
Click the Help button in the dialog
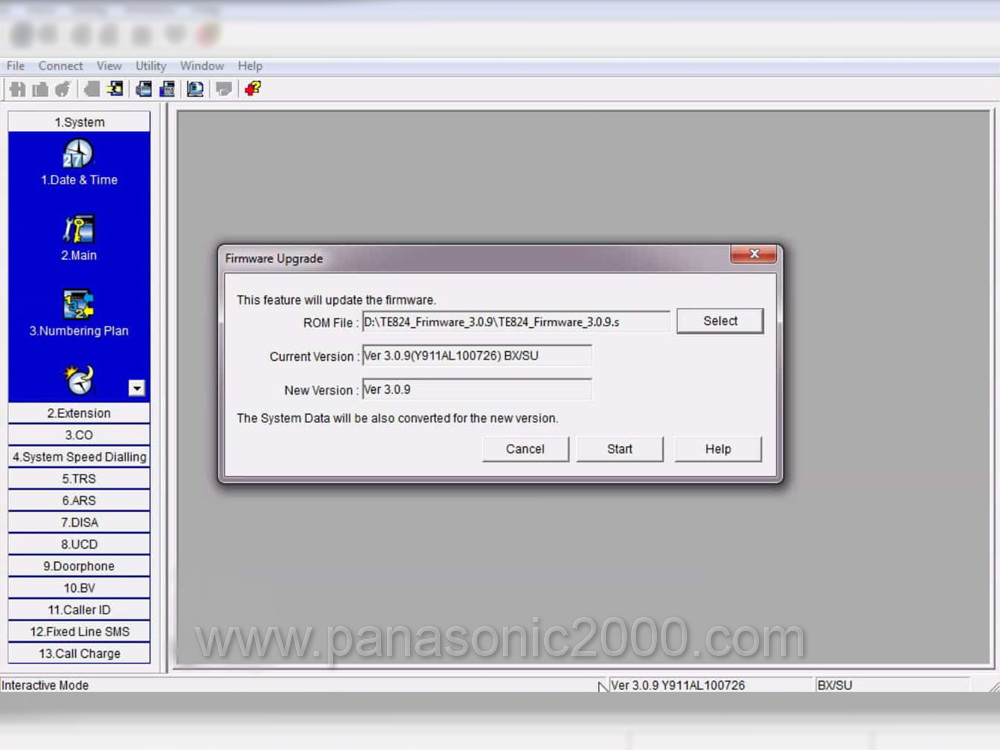718,449
